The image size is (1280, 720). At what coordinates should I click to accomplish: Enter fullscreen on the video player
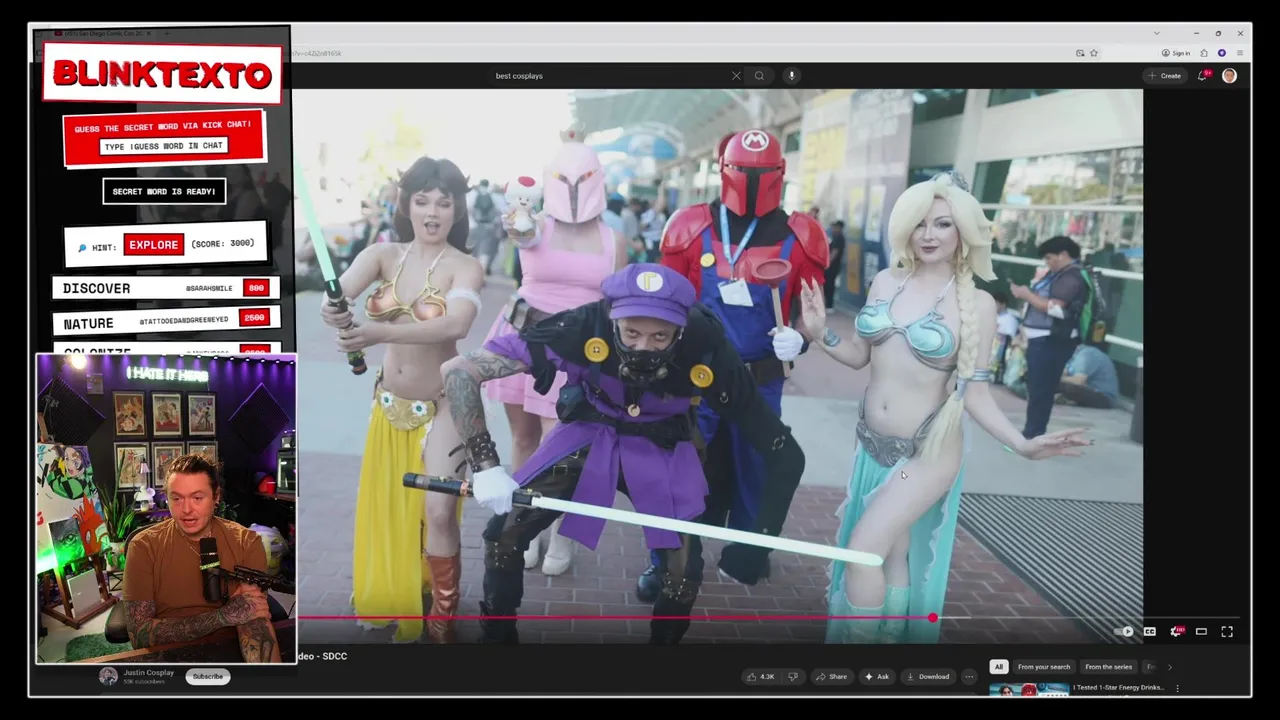click(1227, 631)
